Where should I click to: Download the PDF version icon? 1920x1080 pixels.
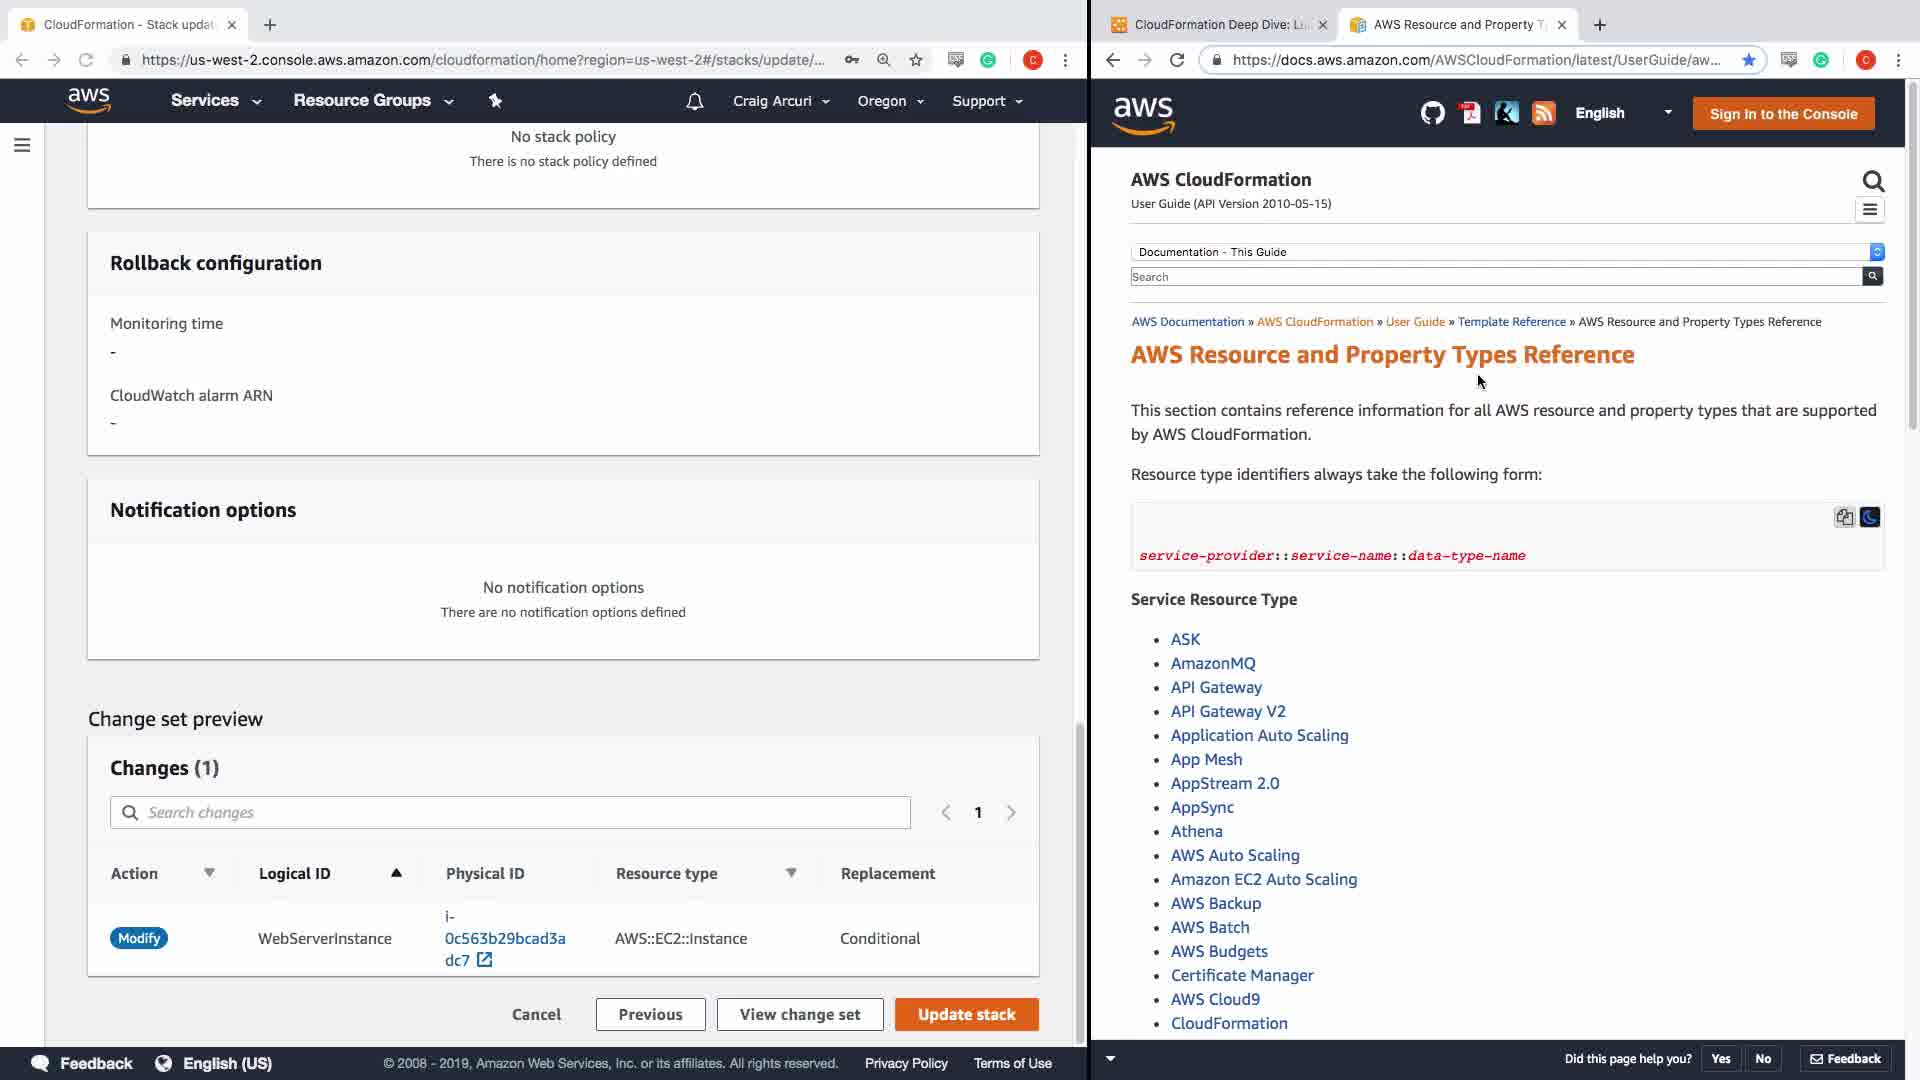1469,113
